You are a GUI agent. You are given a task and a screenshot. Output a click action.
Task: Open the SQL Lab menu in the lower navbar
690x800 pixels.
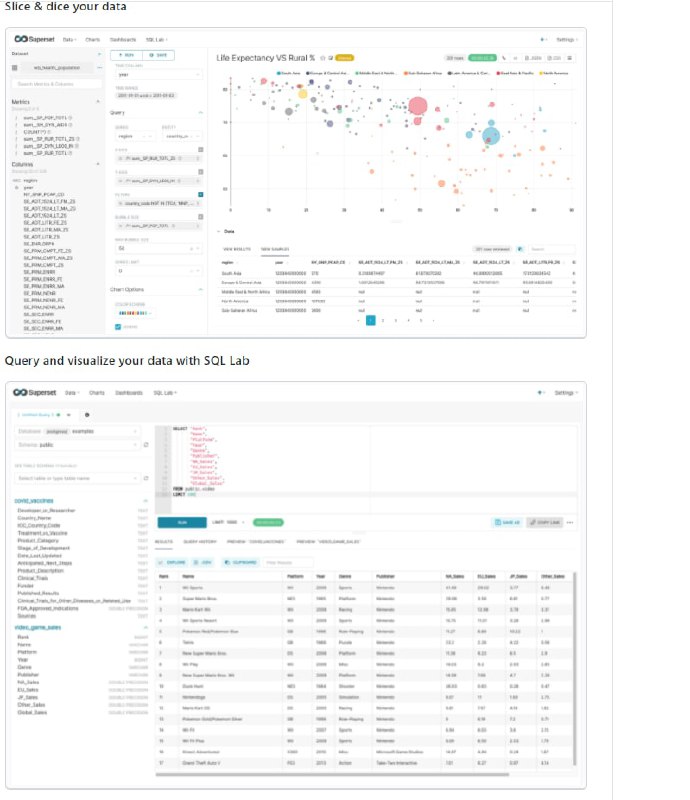[x=165, y=393]
